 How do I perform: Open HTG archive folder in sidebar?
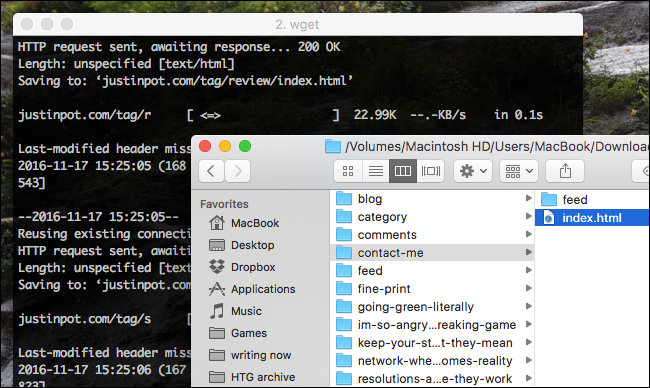[x=252, y=377]
